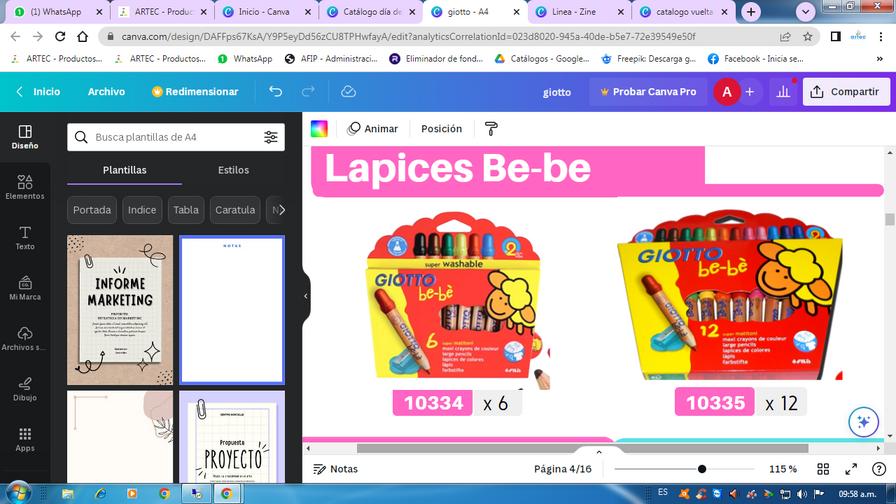
Task: Click the Canva magic assistant sparkle button
Action: (863, 422)
